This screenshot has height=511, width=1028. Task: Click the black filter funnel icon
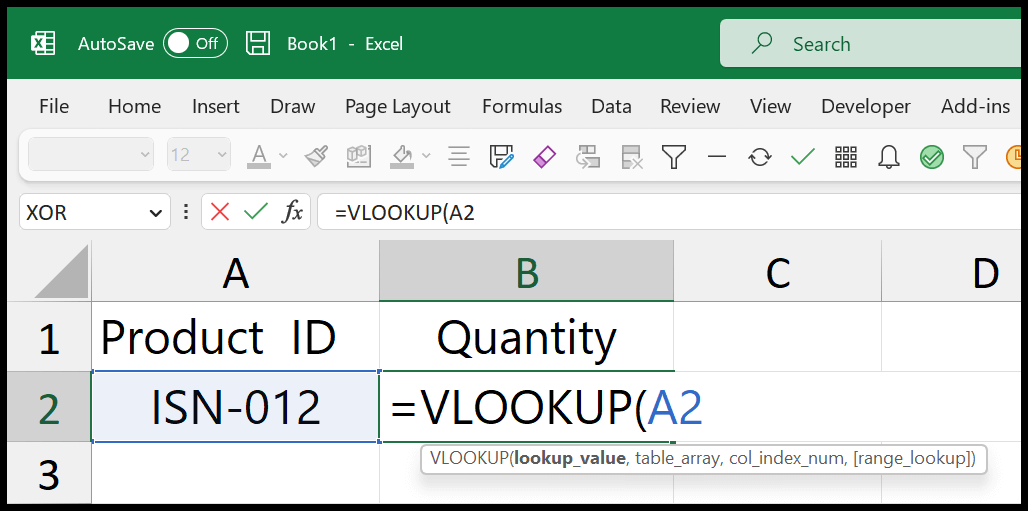(x=673, y=156)
